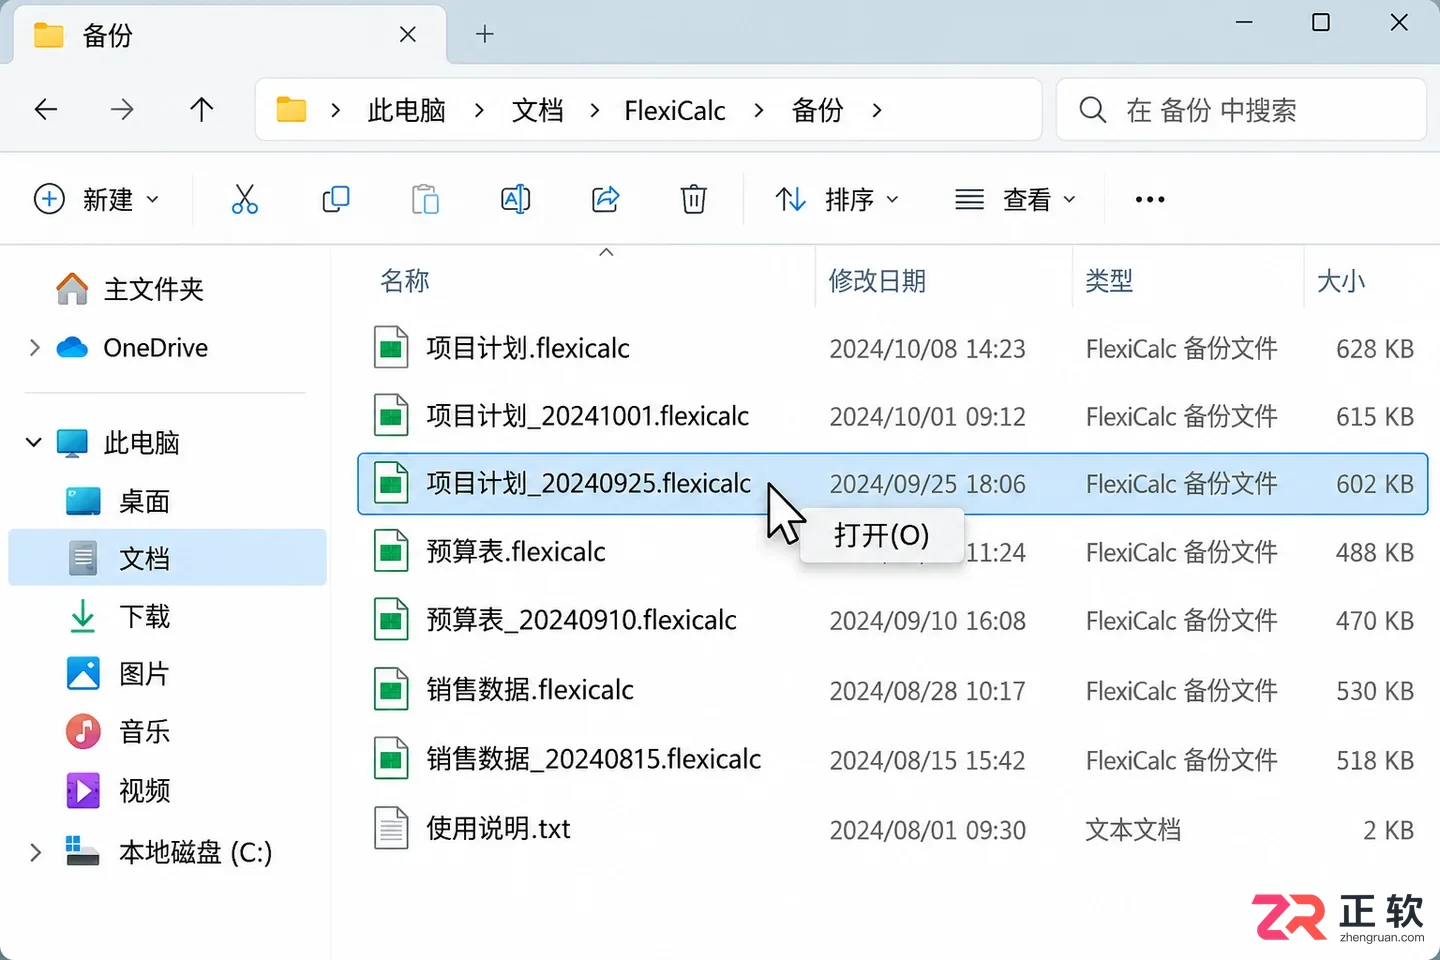This screenshot has width=1440, height=960.
Task: Expand the chevron after 备份 in address bar
Action: point(877,110)
